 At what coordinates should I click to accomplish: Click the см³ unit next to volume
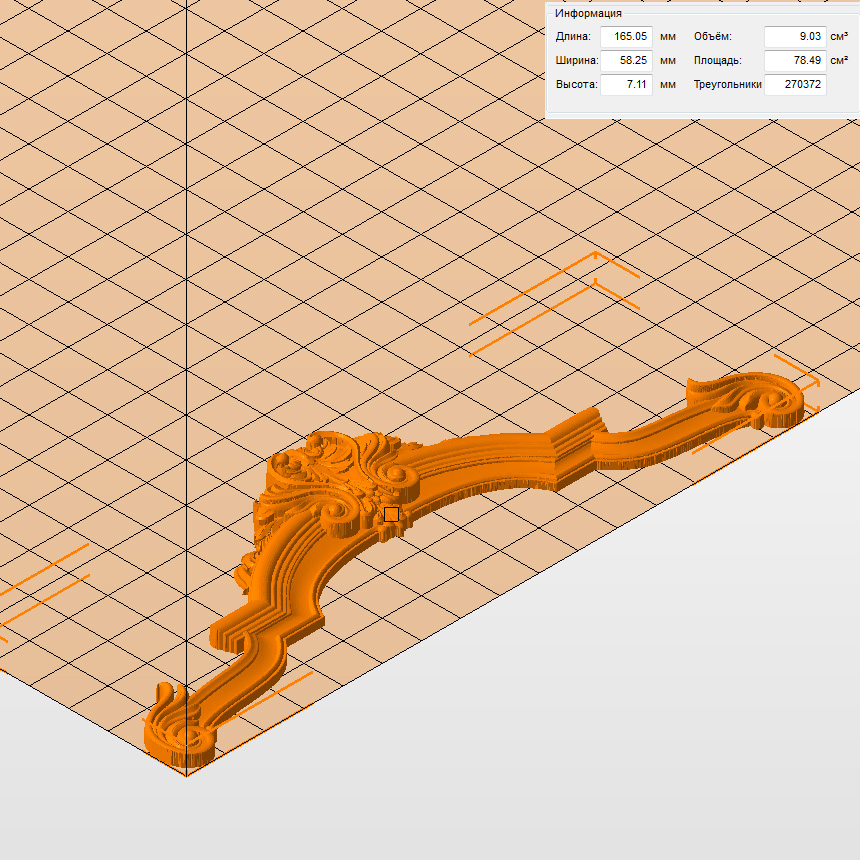[x=839, y=37]
